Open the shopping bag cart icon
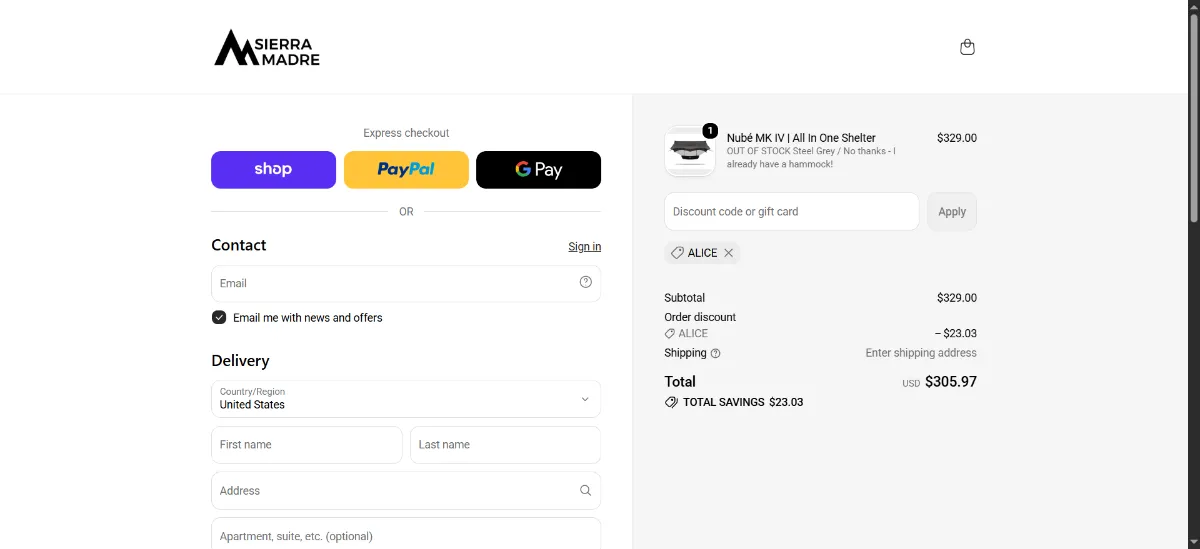Image resolution: width=1200 pixels, height=549 pixels. [967, 47]
